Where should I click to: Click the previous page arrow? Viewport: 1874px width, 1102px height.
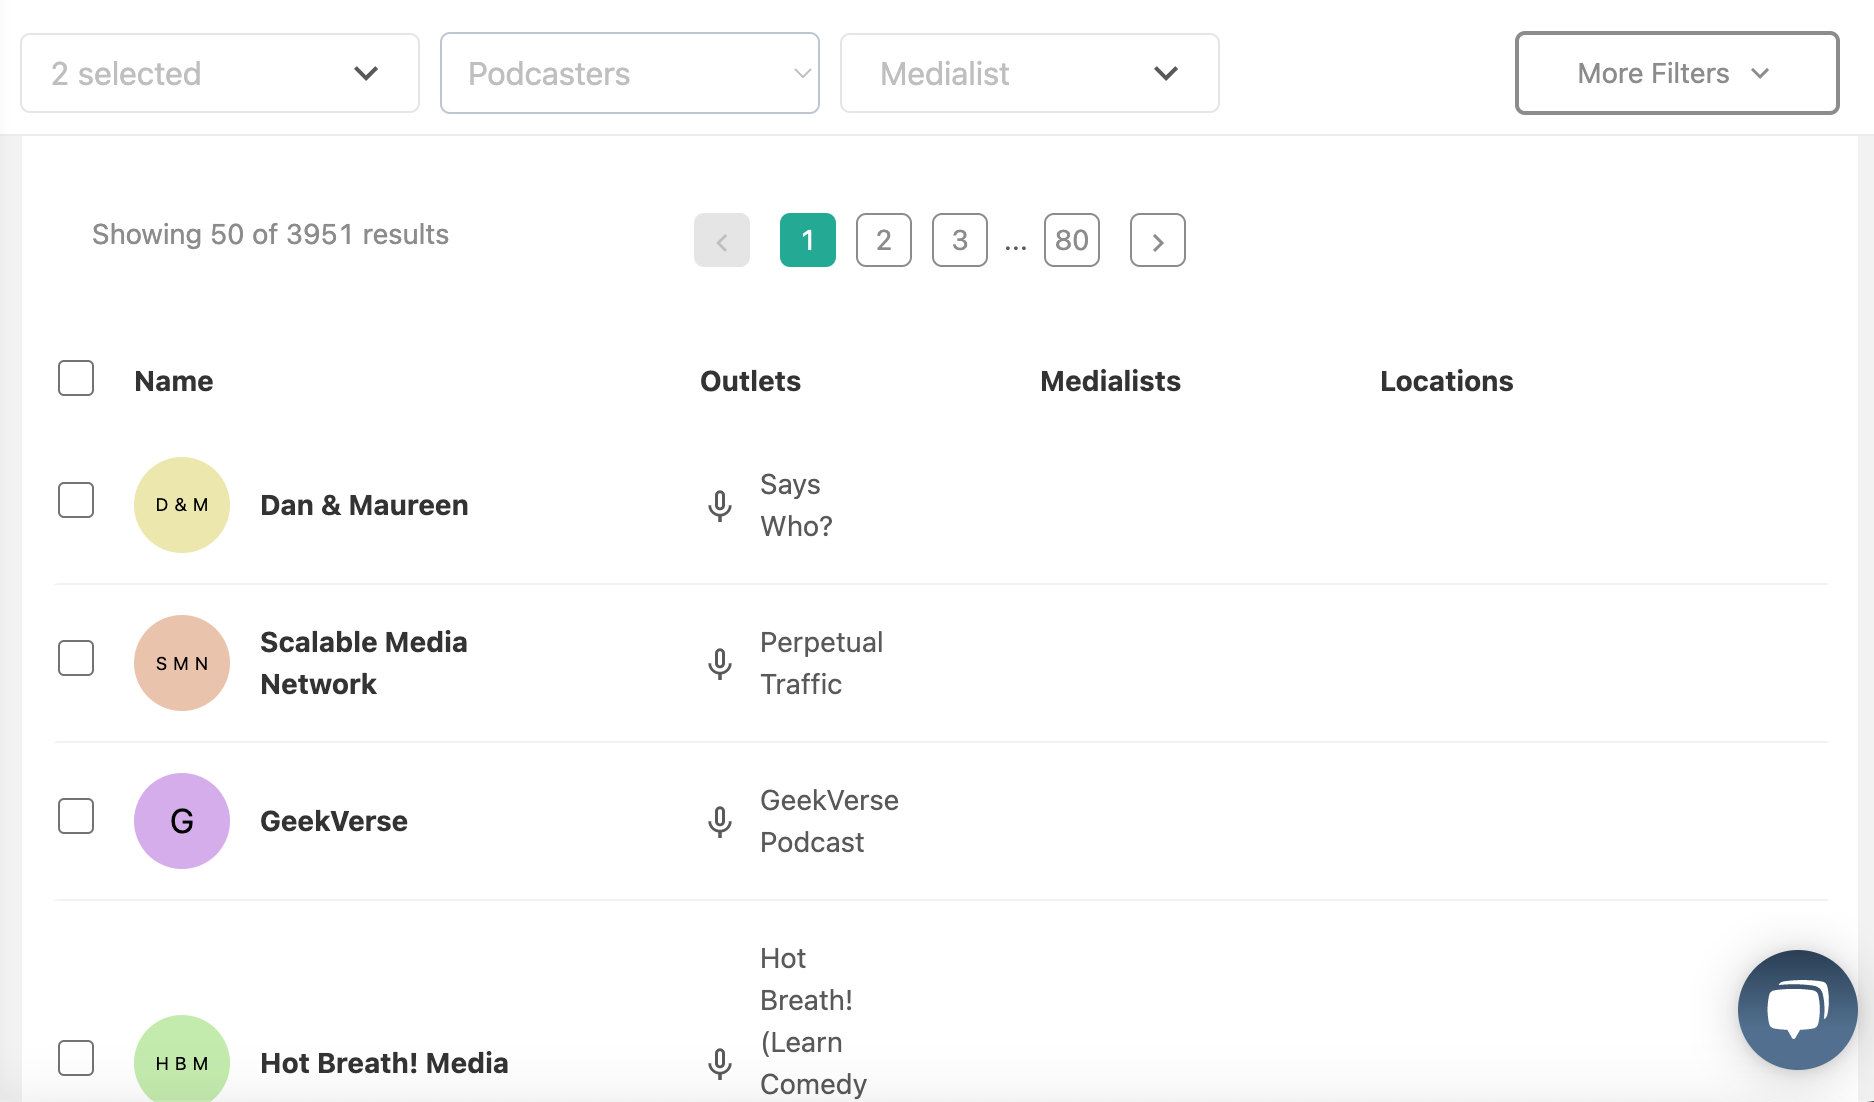click(722, 240)
